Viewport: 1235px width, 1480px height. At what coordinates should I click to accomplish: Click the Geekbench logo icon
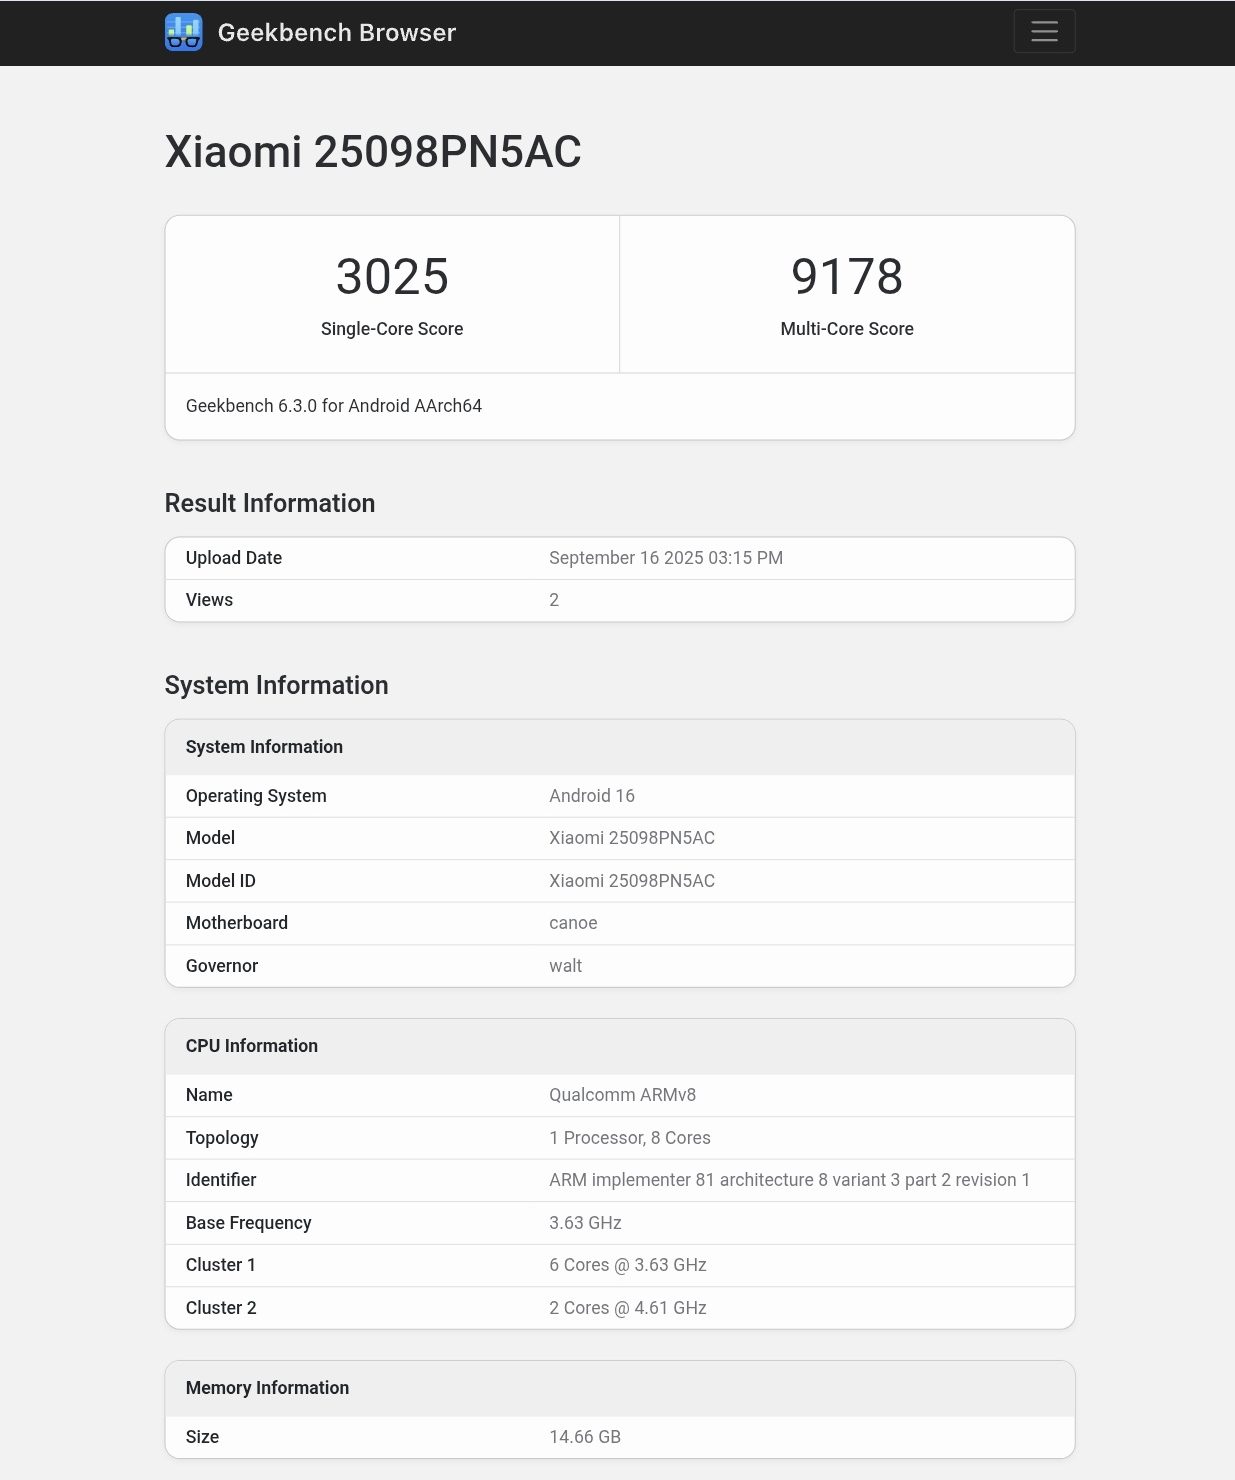pyautogui.click(x=183, y=32)
